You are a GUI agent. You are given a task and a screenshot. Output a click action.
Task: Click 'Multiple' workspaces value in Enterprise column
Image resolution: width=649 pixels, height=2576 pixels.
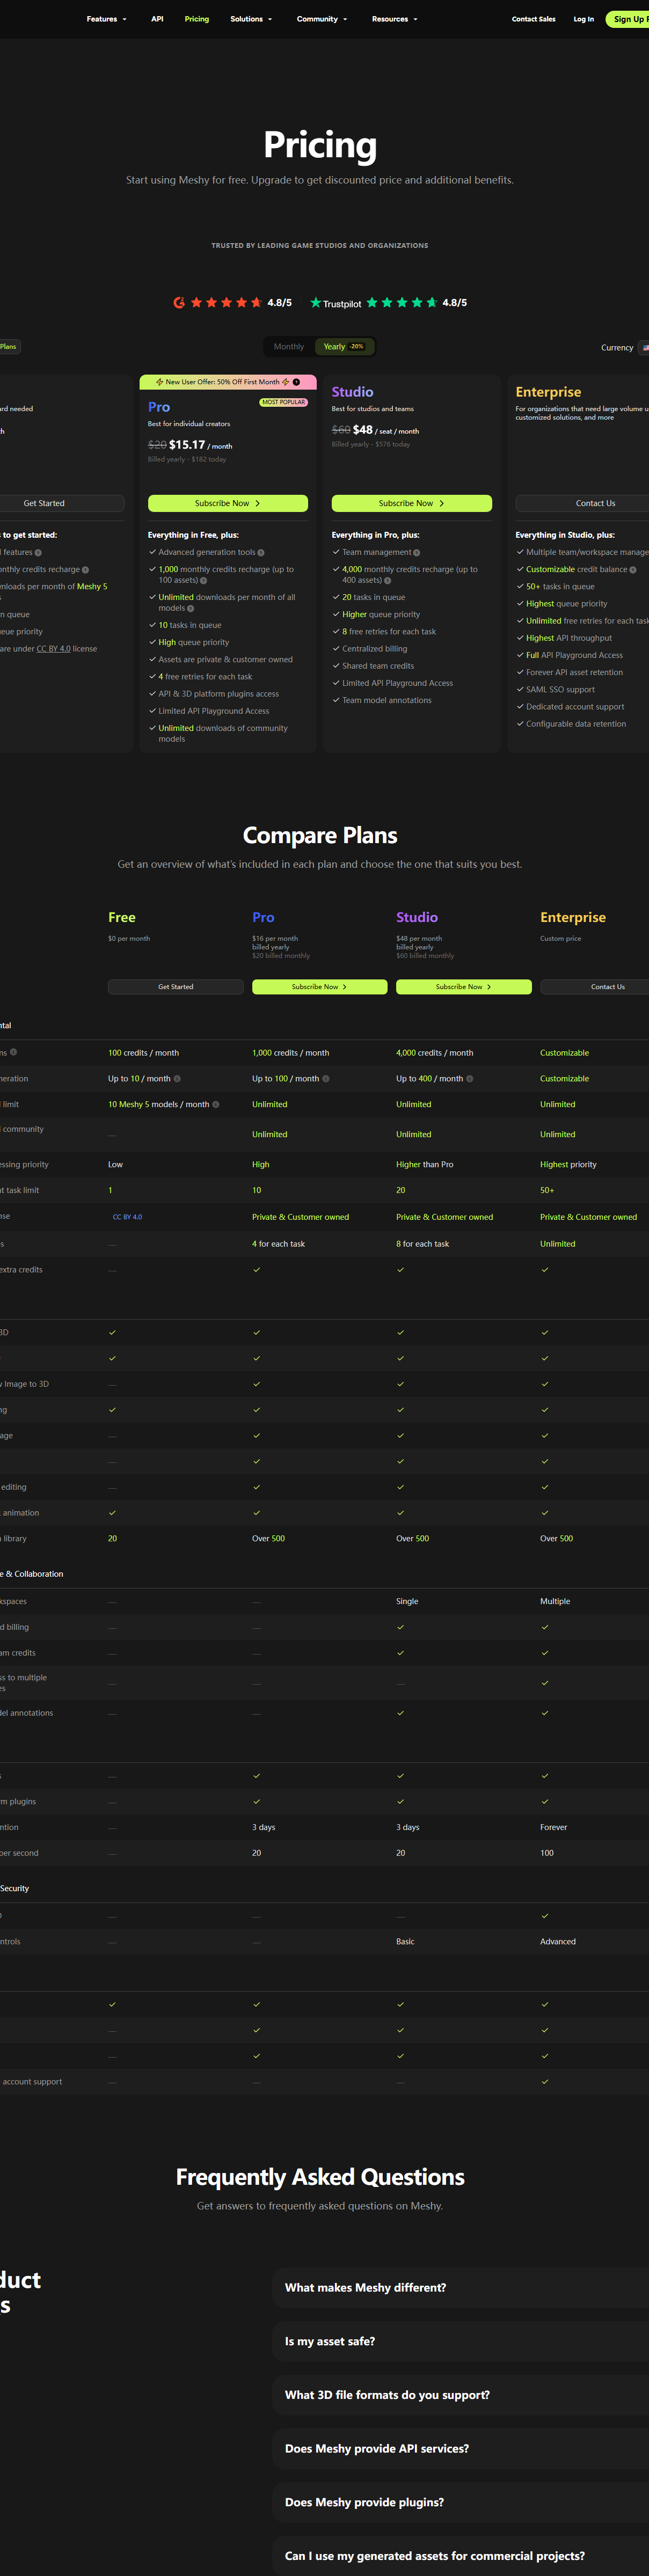[x=555, y=1601]
